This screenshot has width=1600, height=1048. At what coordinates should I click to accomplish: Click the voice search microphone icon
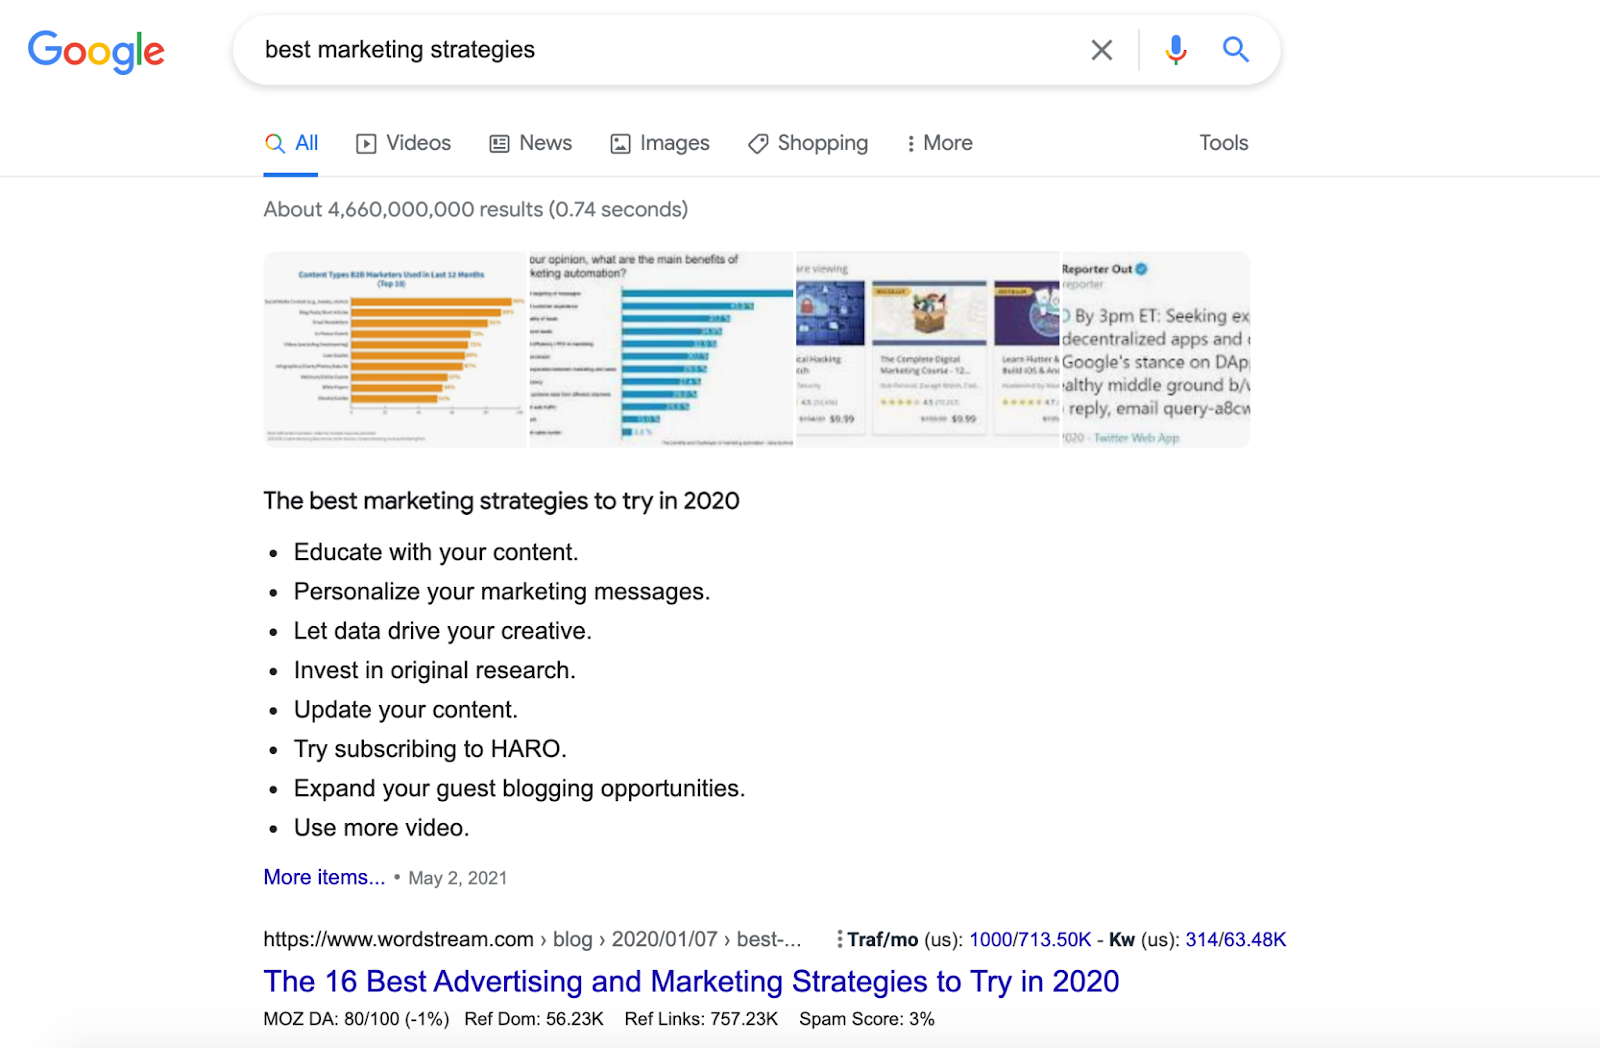pos(1175,49)
